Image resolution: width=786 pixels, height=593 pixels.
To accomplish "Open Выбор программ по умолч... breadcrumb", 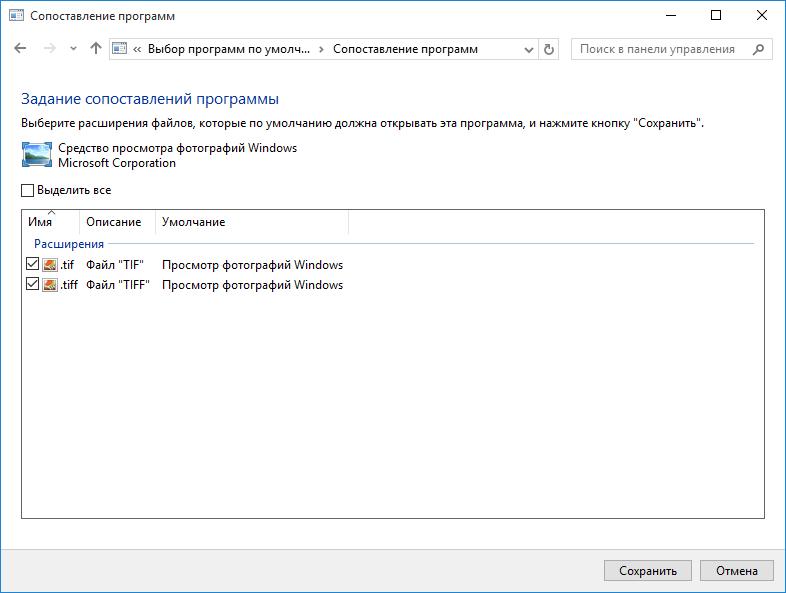I will pos(229,49).
